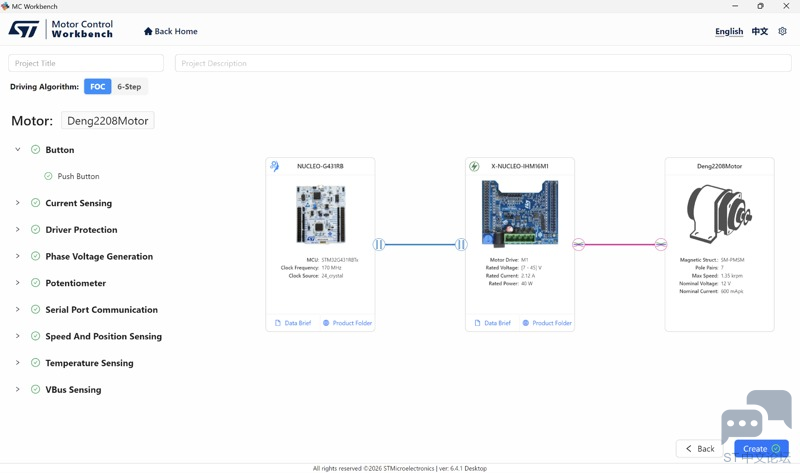This screenshot has height=473, width=800.
Task: Expand the Phase Voltage Generation section
Action: point(18,256)
